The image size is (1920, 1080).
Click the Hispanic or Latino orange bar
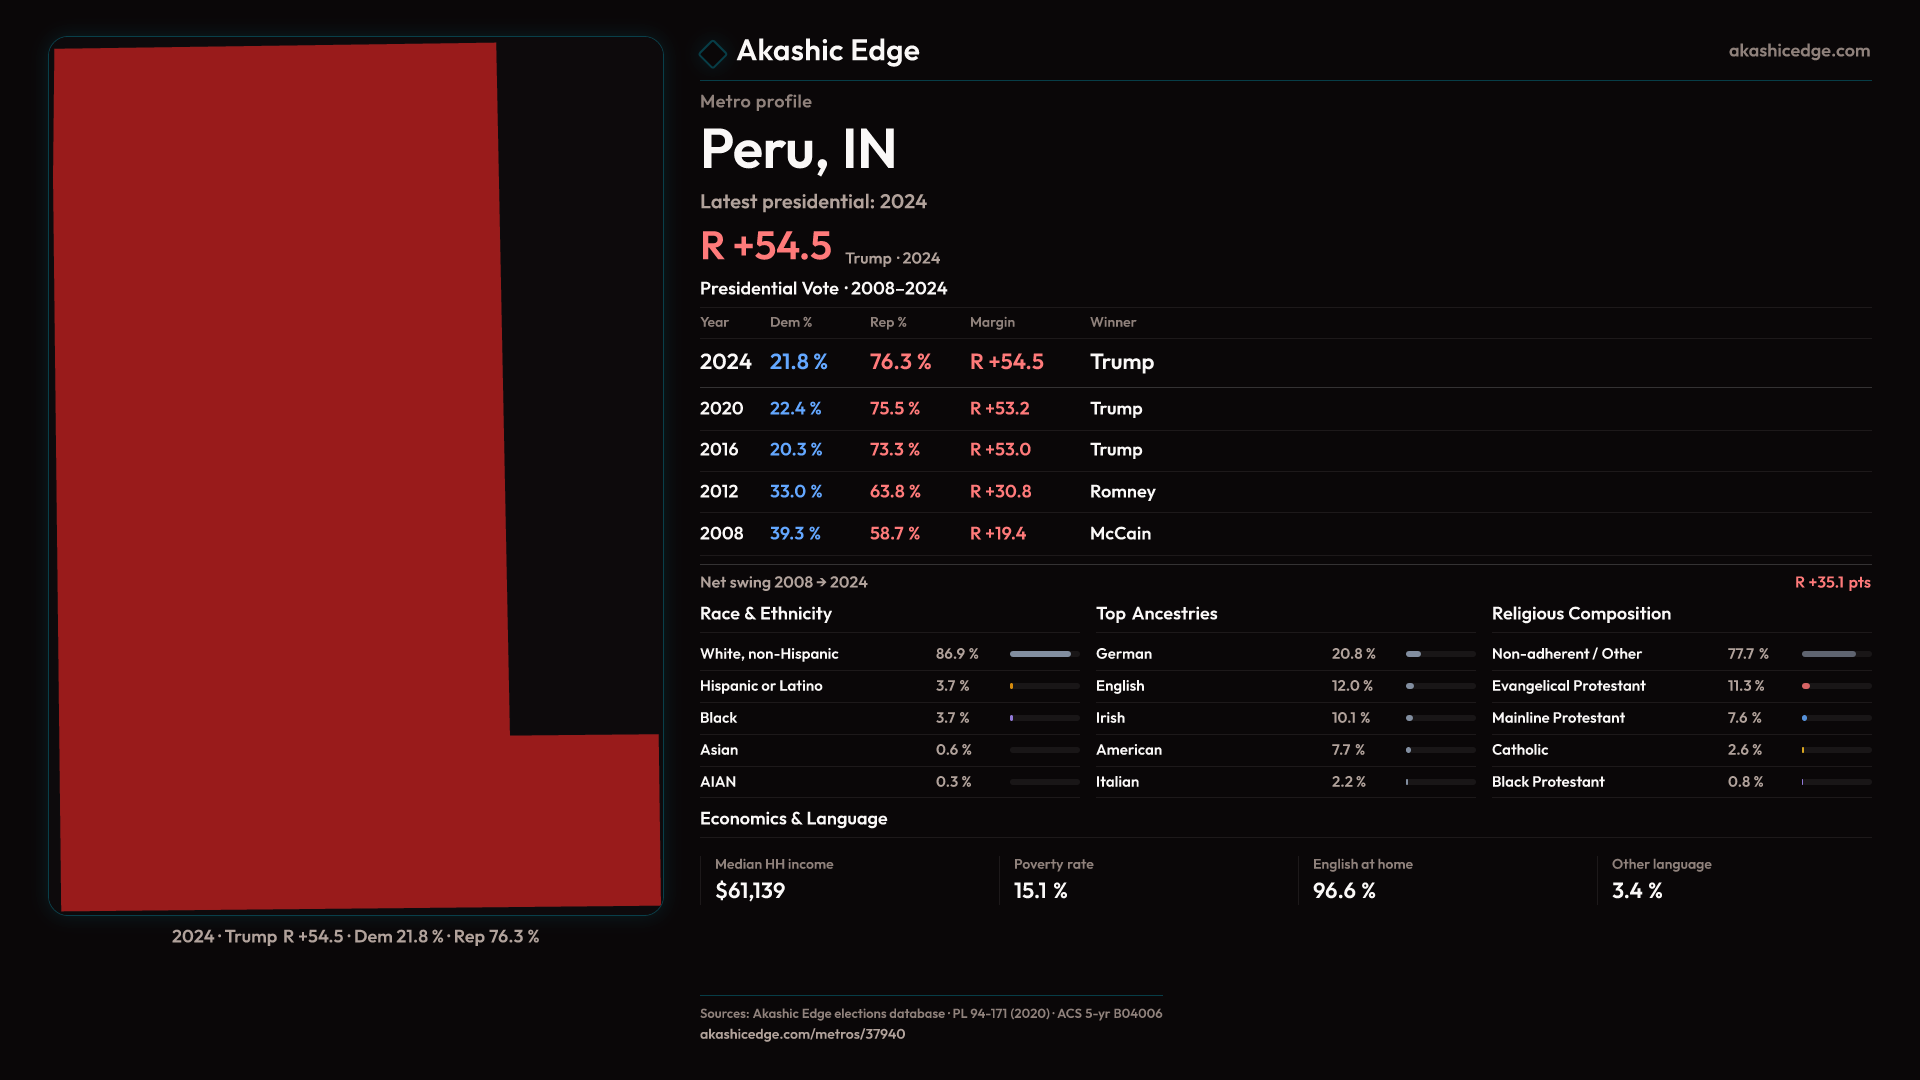point(1013,686)
